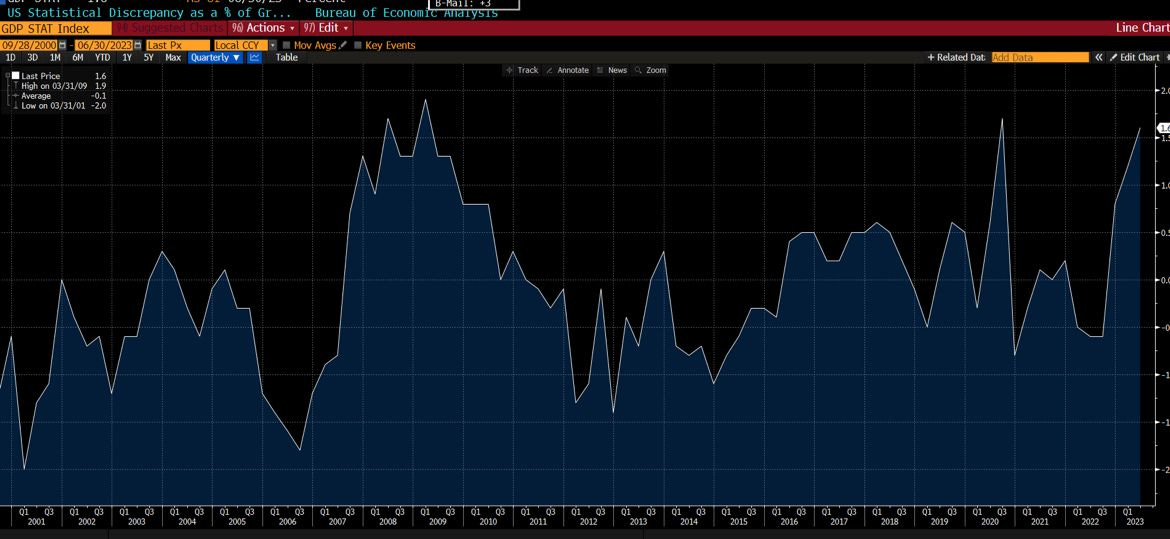The image size is (1170, 539).
Task: Select the Max range
Action: 173,57
